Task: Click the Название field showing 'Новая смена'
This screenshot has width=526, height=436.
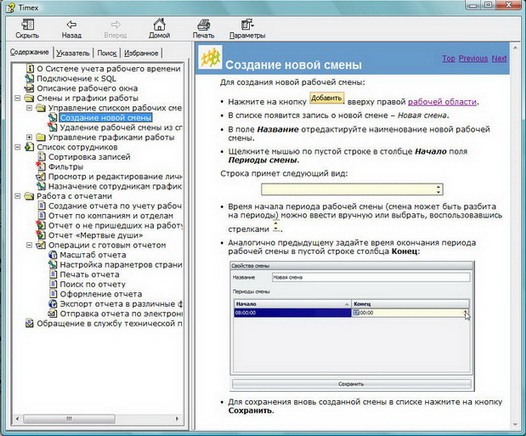Action: coord(371,277)
